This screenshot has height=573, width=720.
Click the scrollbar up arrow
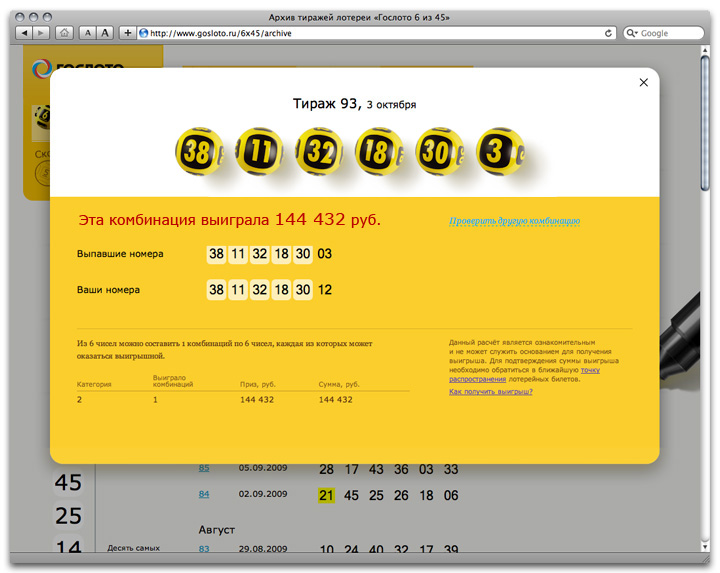pyautogui.click(x=705, y=49)
